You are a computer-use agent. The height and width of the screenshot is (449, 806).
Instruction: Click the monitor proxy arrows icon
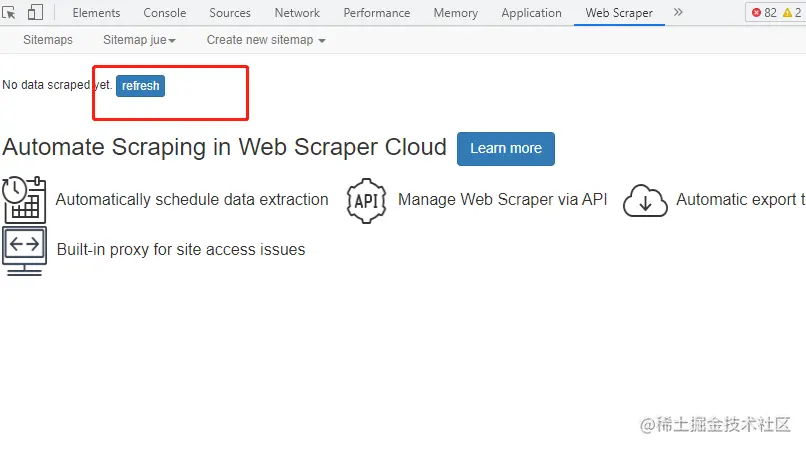(x=24, y=251)
